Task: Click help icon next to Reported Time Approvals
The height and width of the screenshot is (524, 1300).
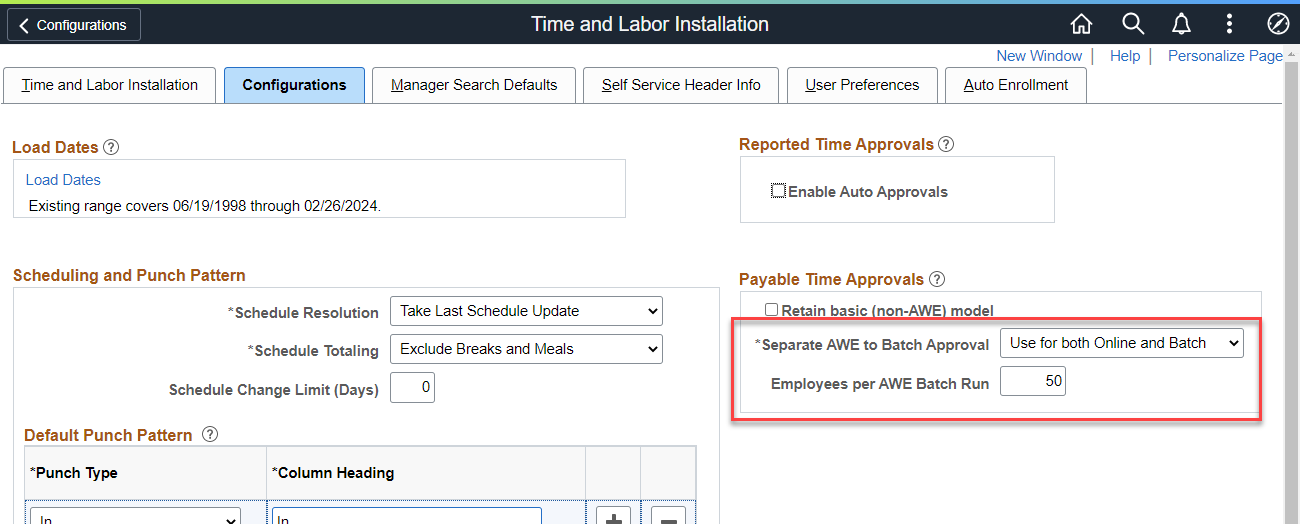Action: tap(946, 144)
